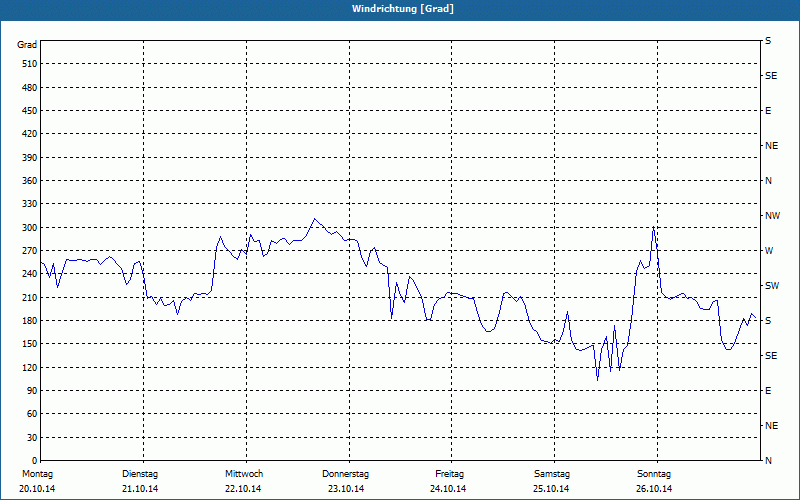Screen dimensions: 800x500
Task: Click the 270 degree axis label
Action: (30, 251)
